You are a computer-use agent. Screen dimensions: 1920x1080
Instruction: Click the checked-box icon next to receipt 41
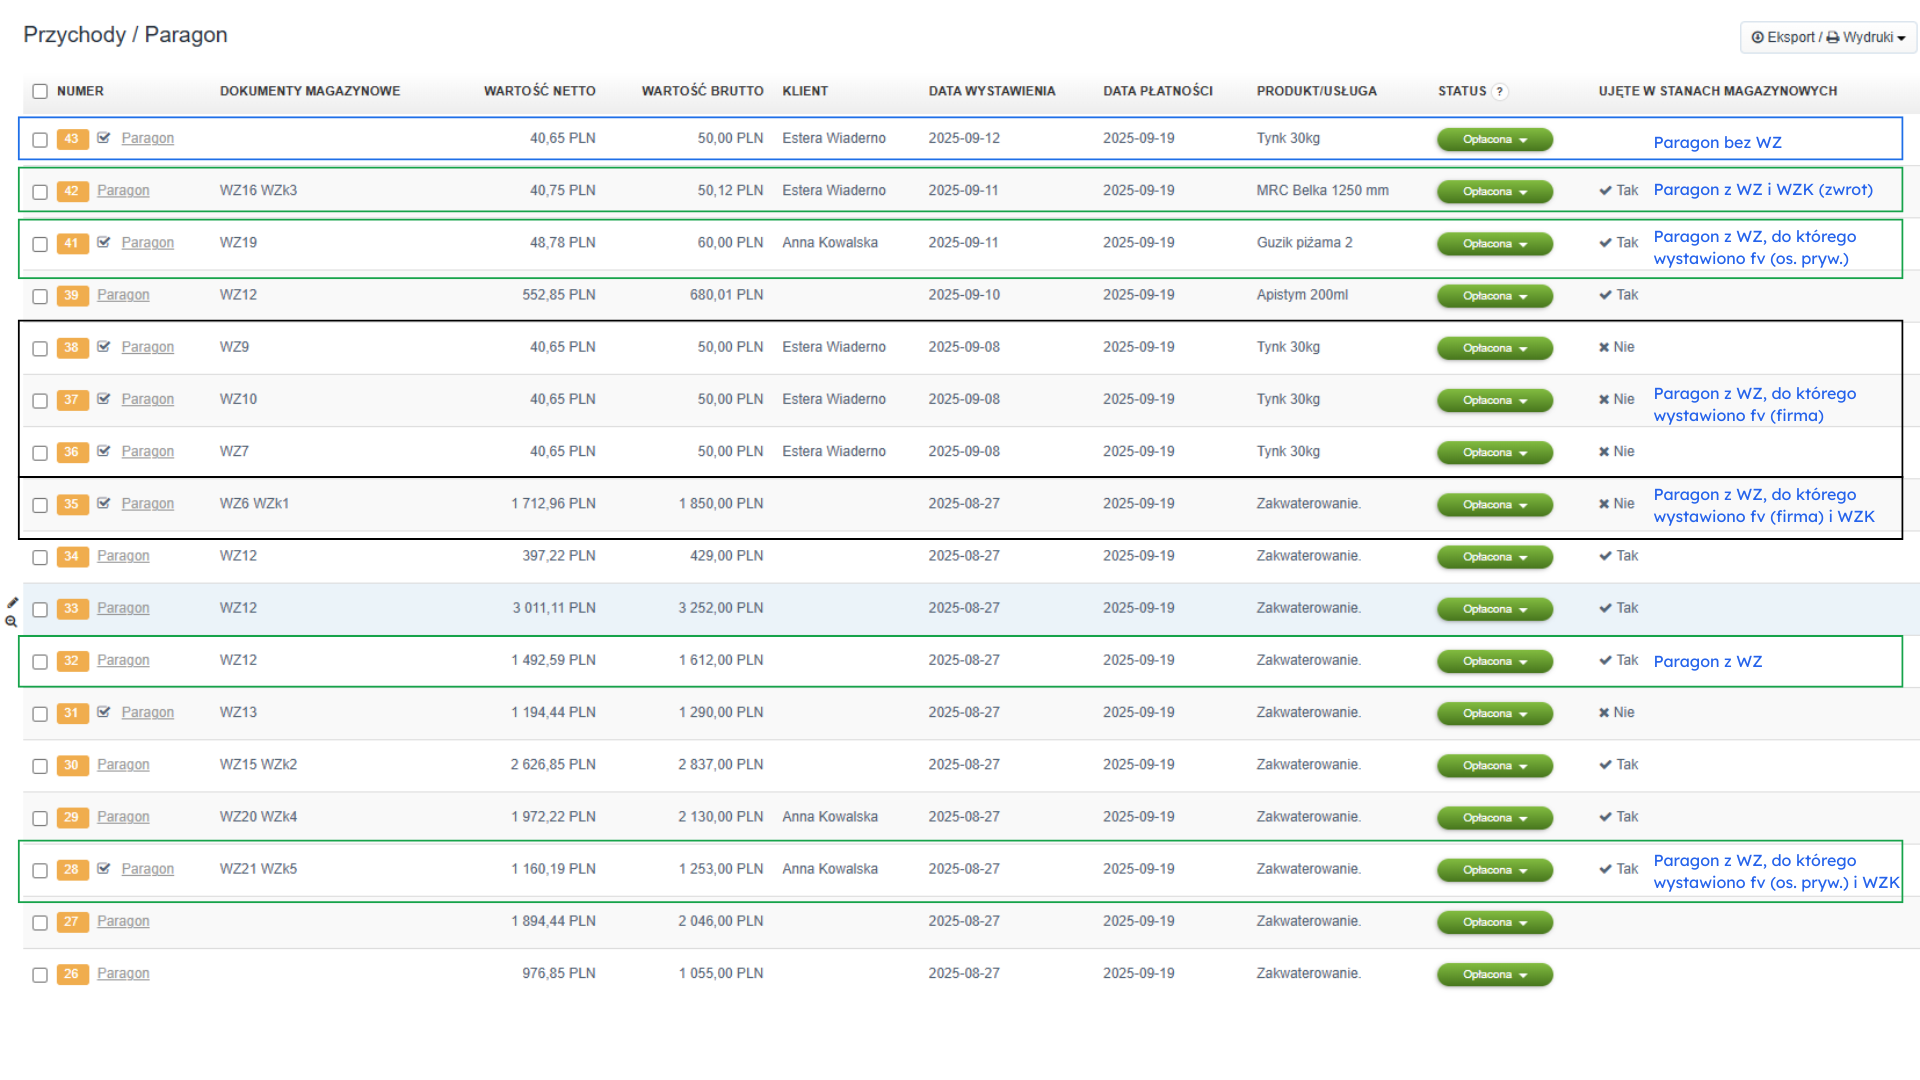(x=104, y=242)
